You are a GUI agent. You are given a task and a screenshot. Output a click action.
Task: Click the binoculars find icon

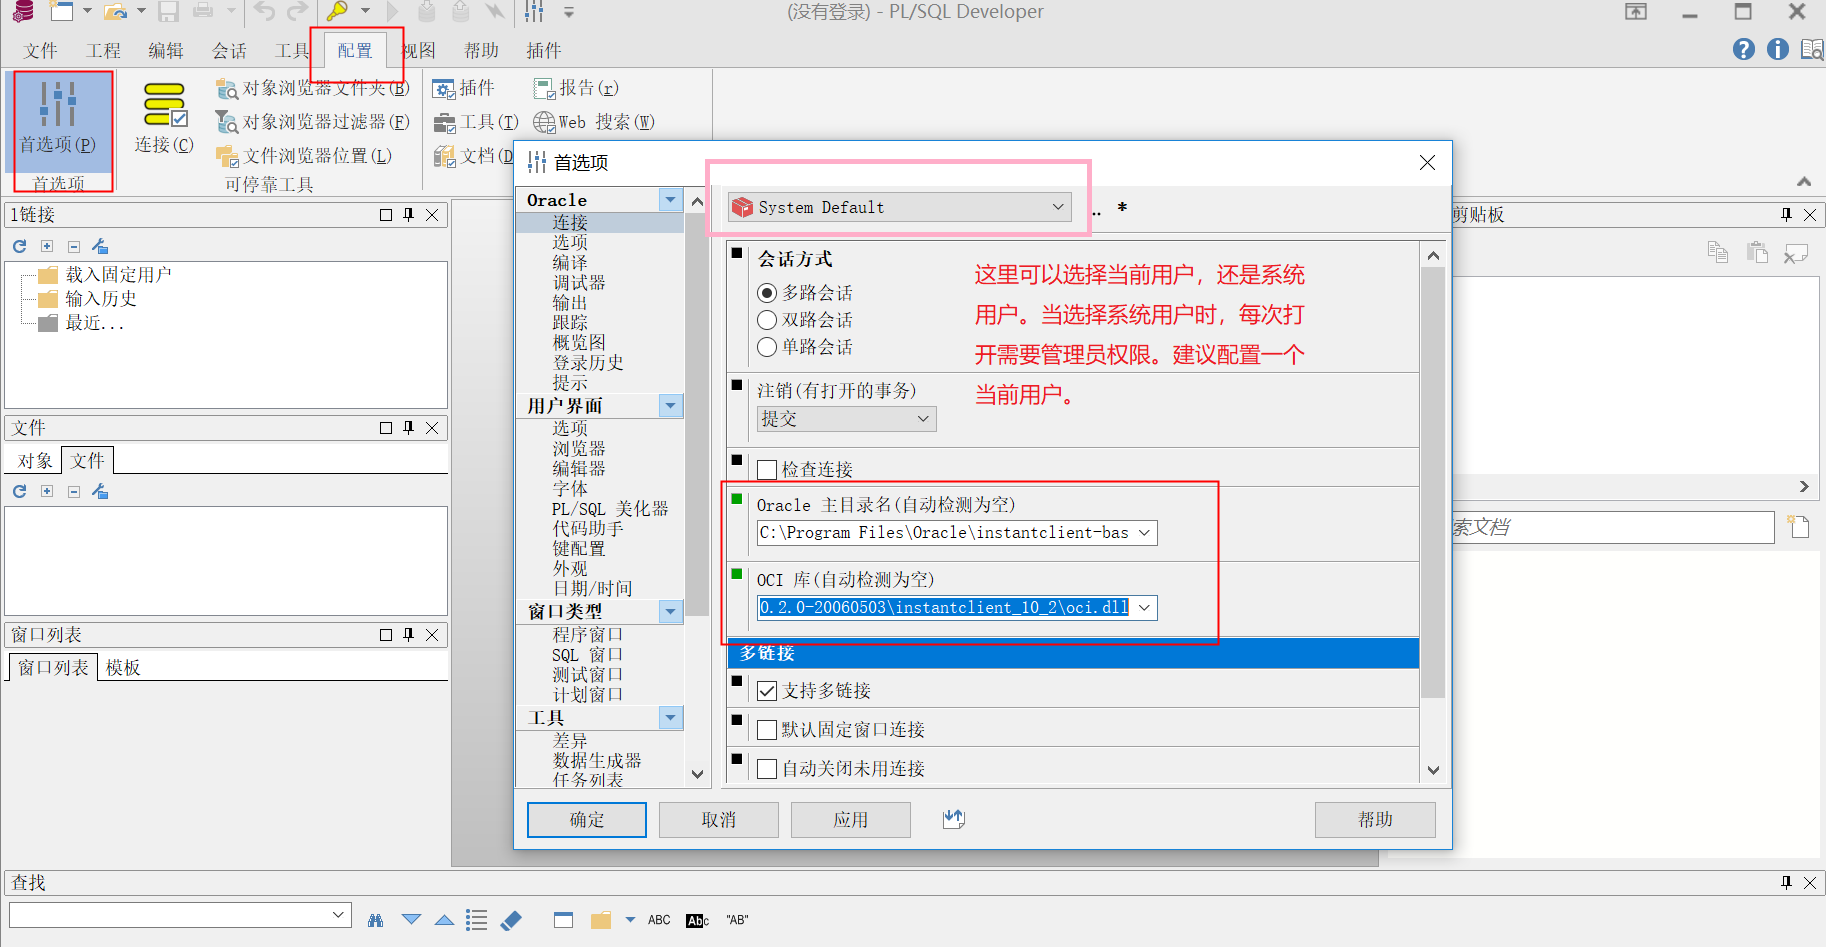pos(375,920)
